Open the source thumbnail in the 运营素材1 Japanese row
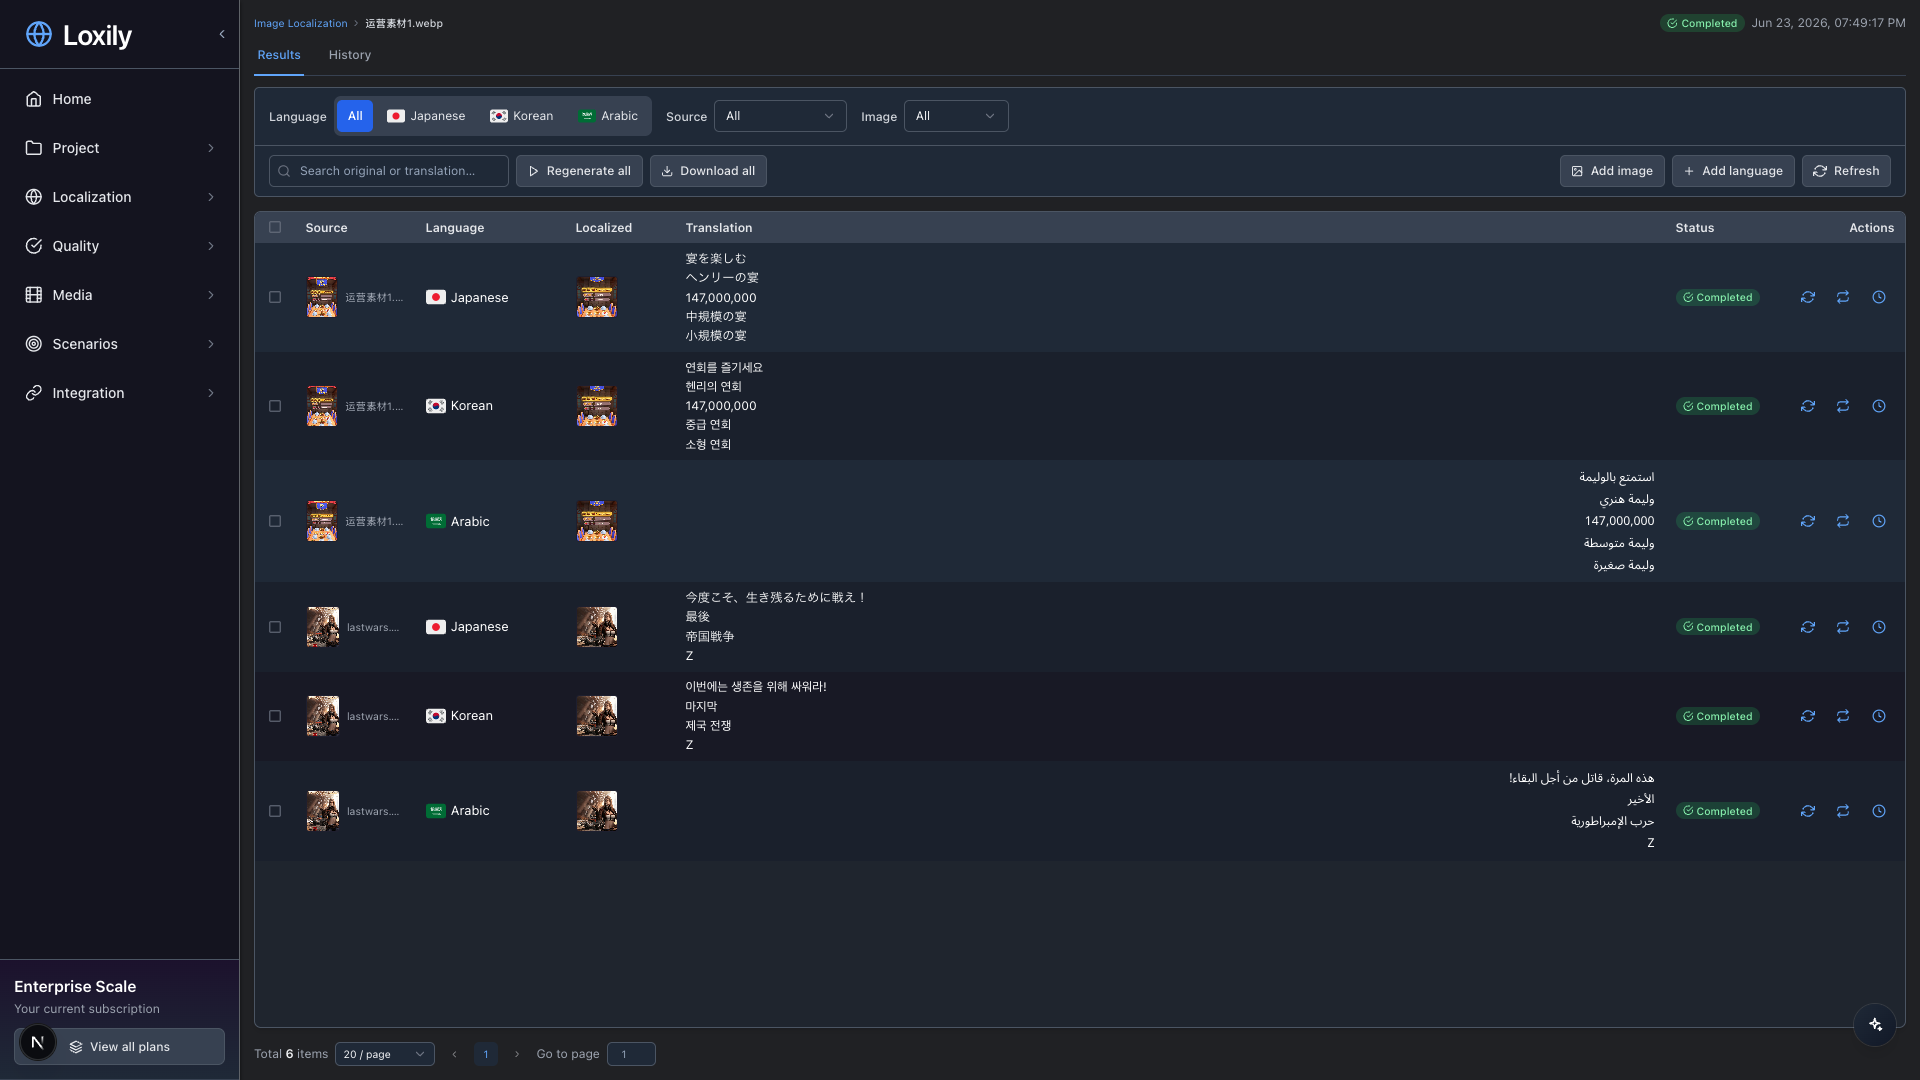Image resolution: width=1920 pixels, height=1080 pixels. coord(322,297)
